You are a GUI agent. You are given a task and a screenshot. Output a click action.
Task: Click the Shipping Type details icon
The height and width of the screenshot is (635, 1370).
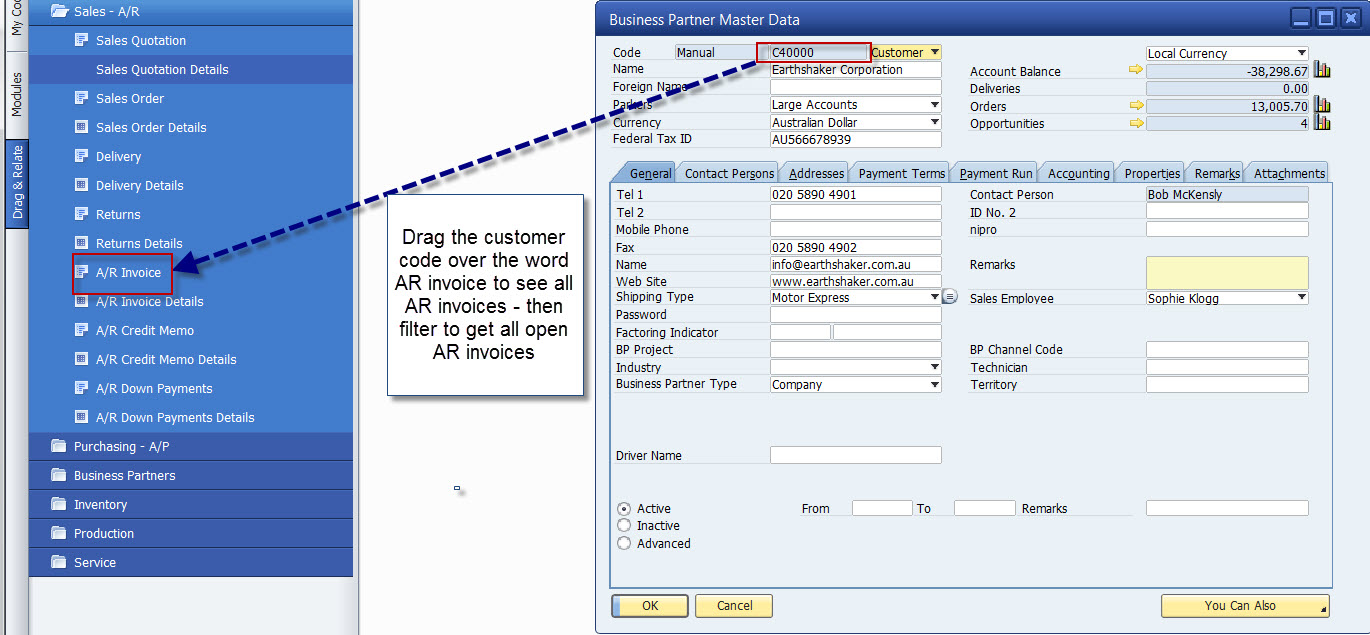coord(950,297)
